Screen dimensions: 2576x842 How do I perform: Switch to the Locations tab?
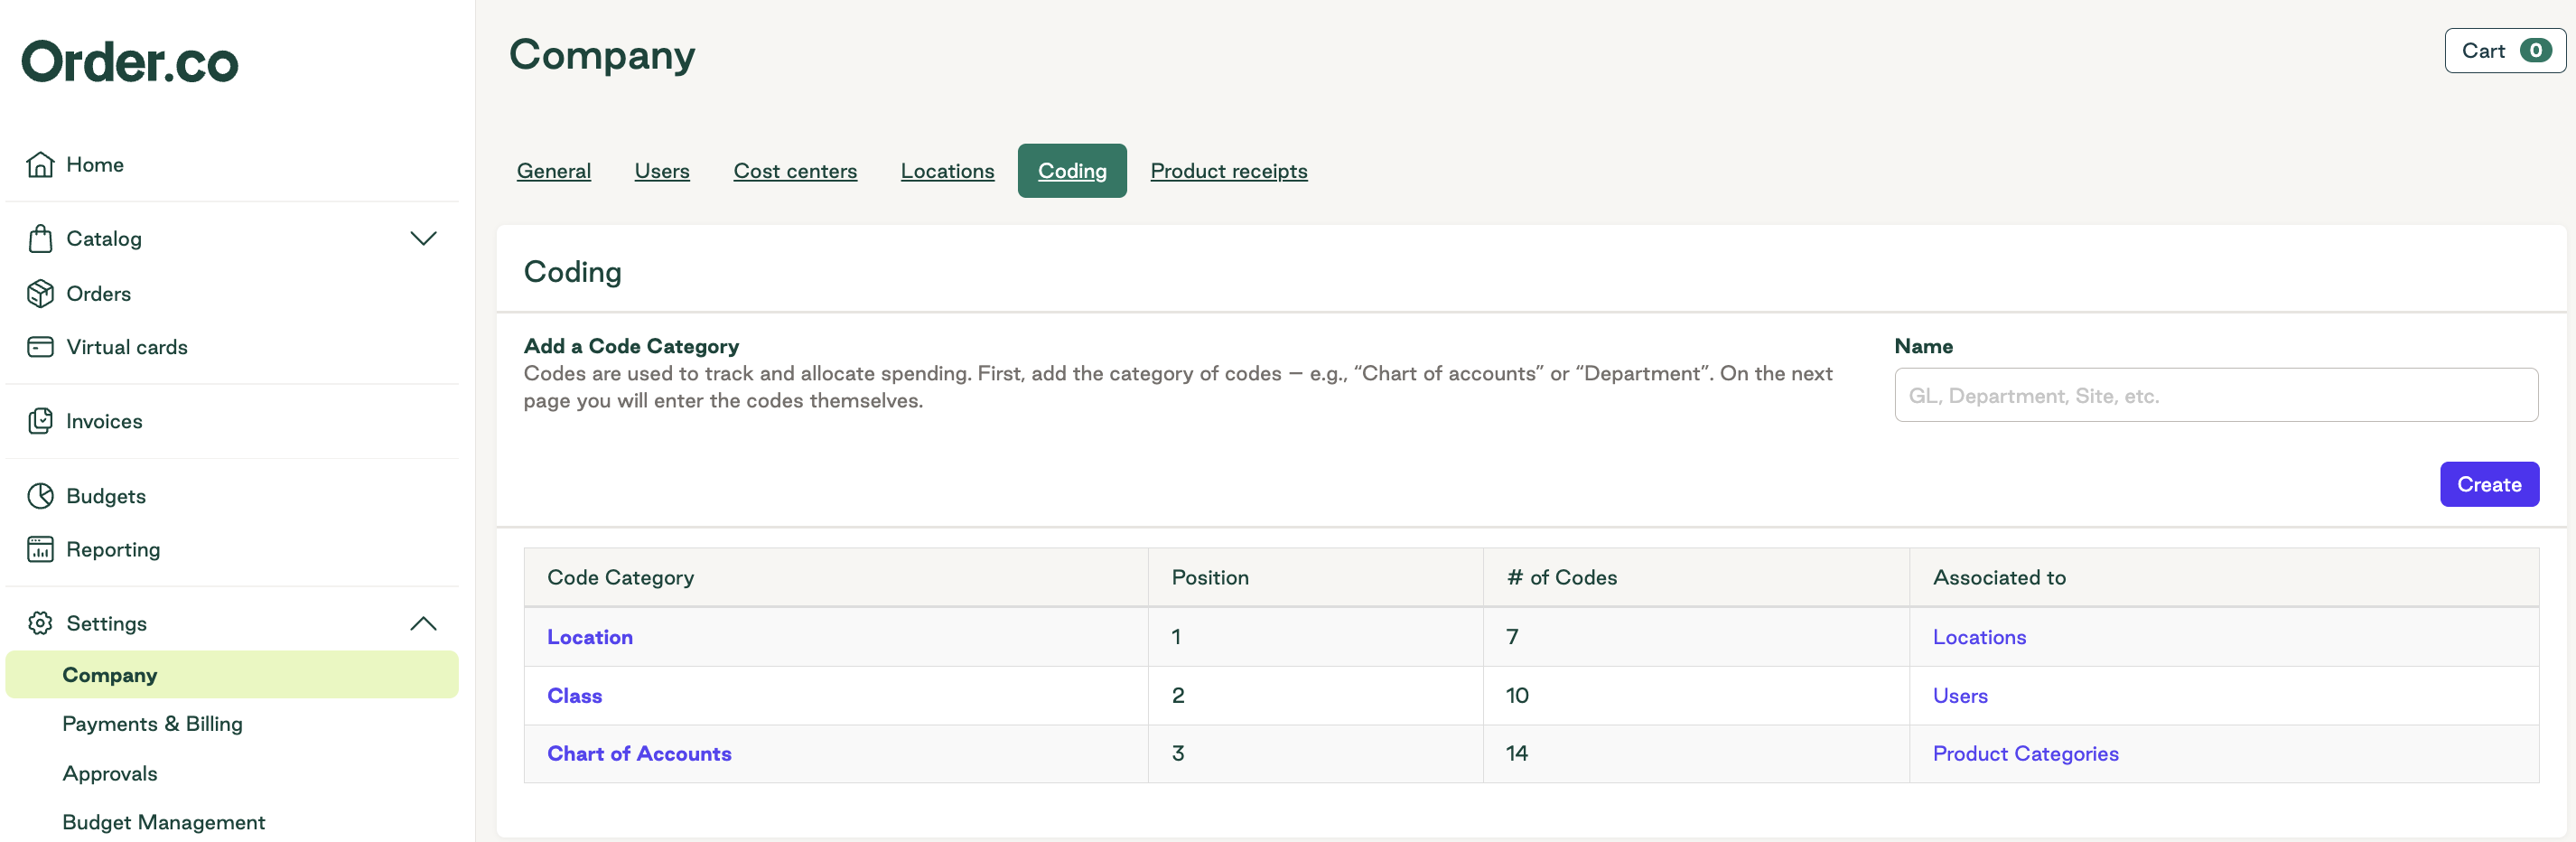[947, 171]
